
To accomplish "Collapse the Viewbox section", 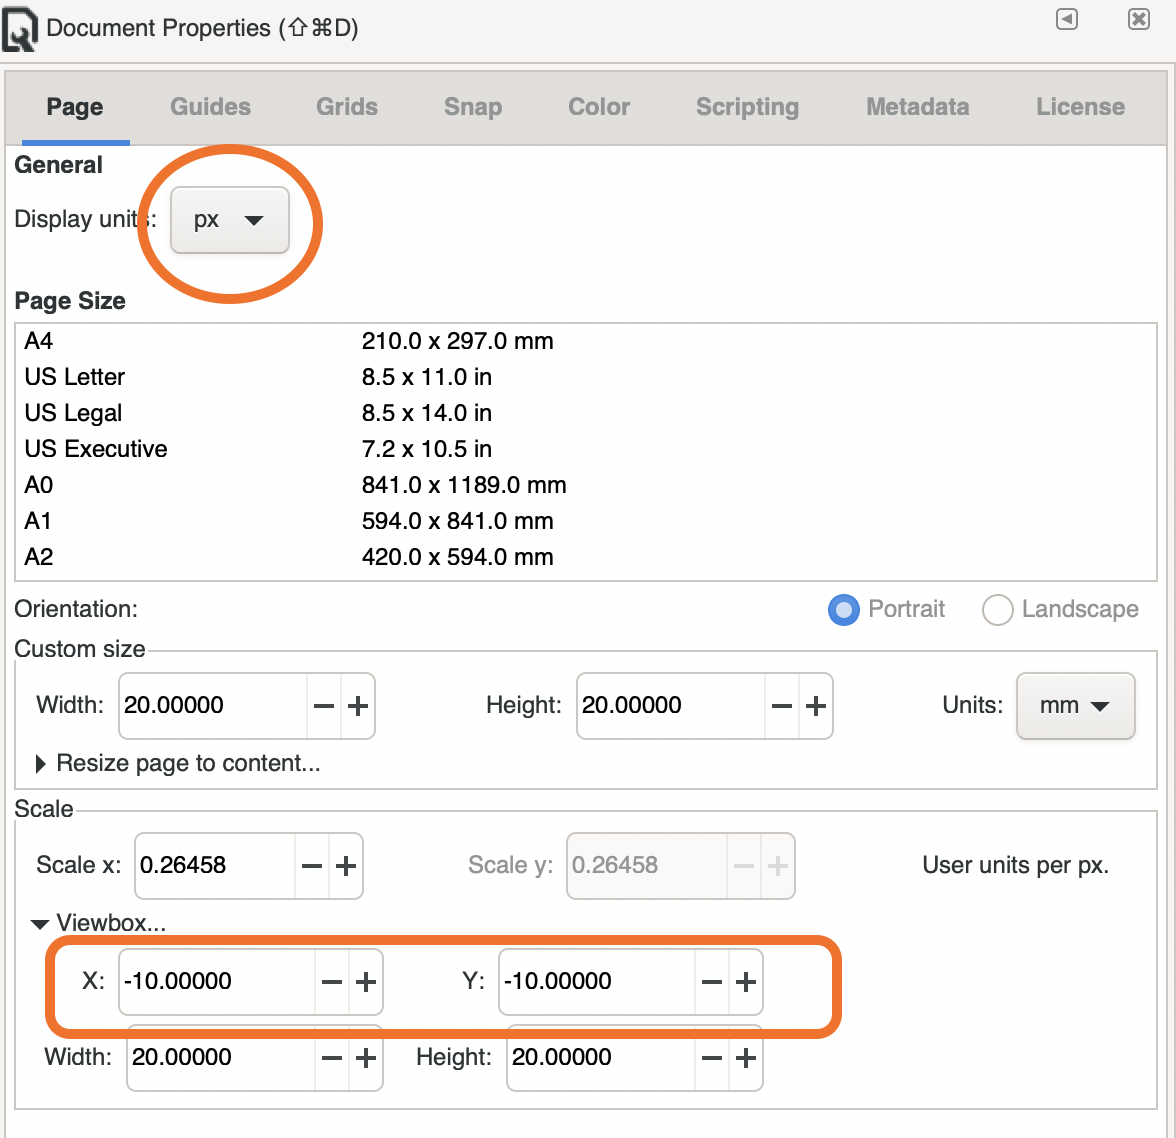I will click(x=40, y=924).
